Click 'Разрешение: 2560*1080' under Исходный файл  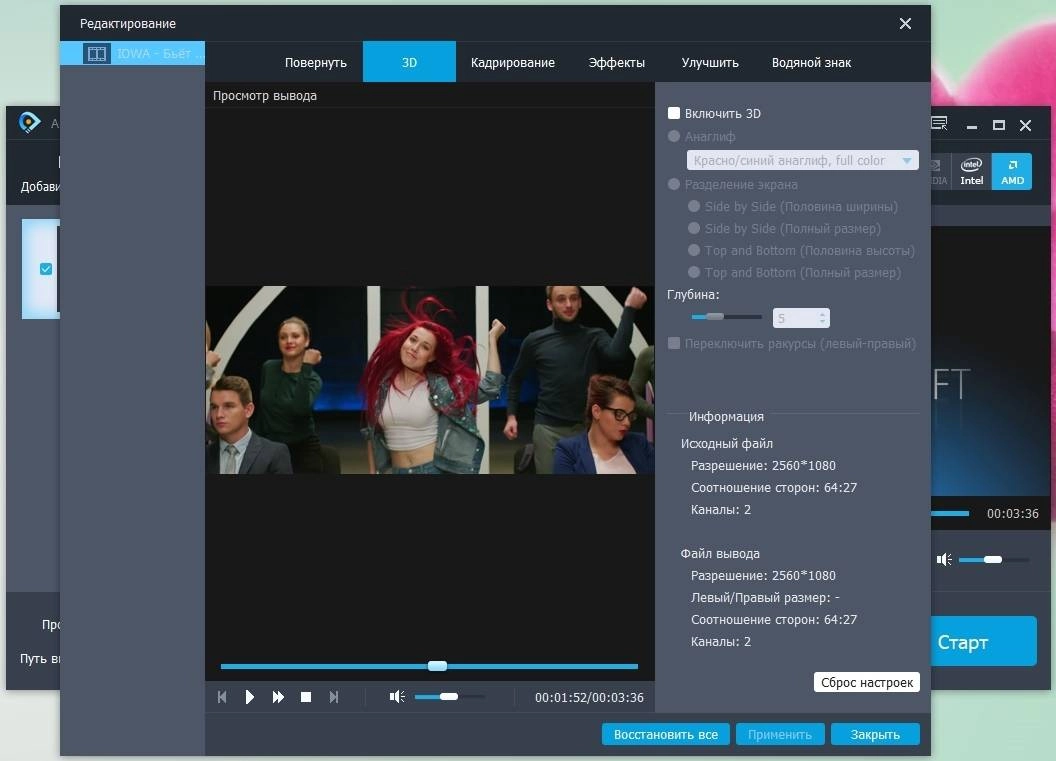tap(763, 465)
